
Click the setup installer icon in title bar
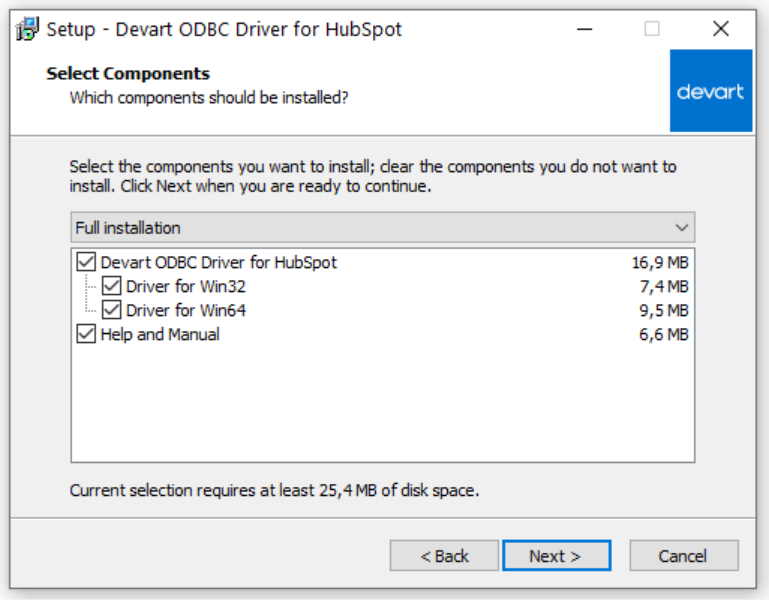click(x=28, y=29)
